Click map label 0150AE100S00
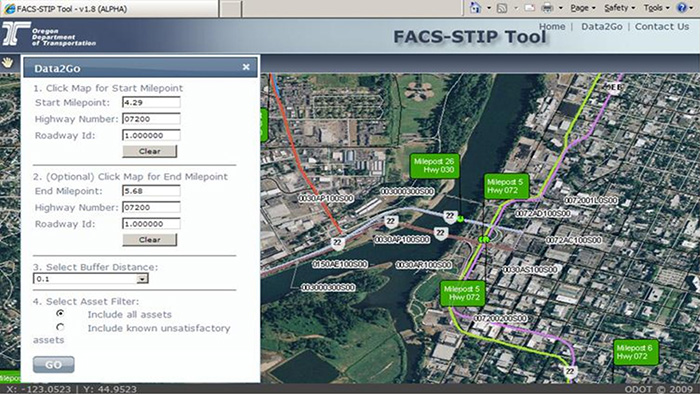This screenshot has height=394, width=700. (x=340, y=264)
